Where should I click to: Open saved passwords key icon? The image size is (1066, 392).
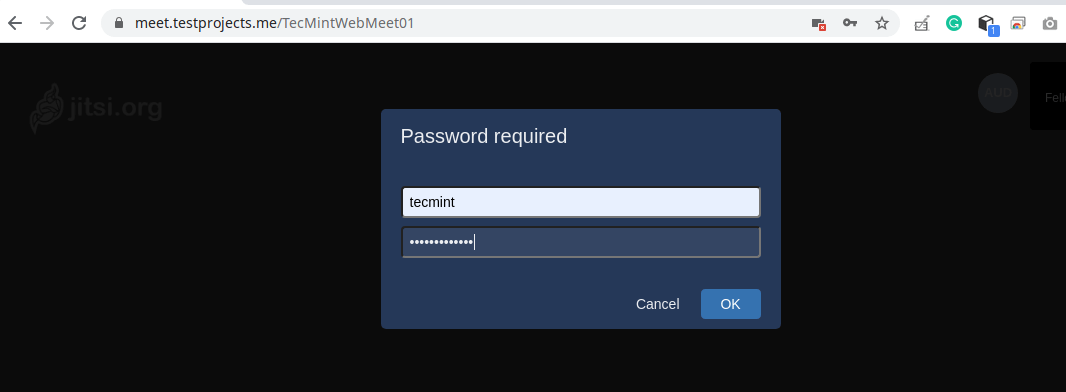point(850,23)
